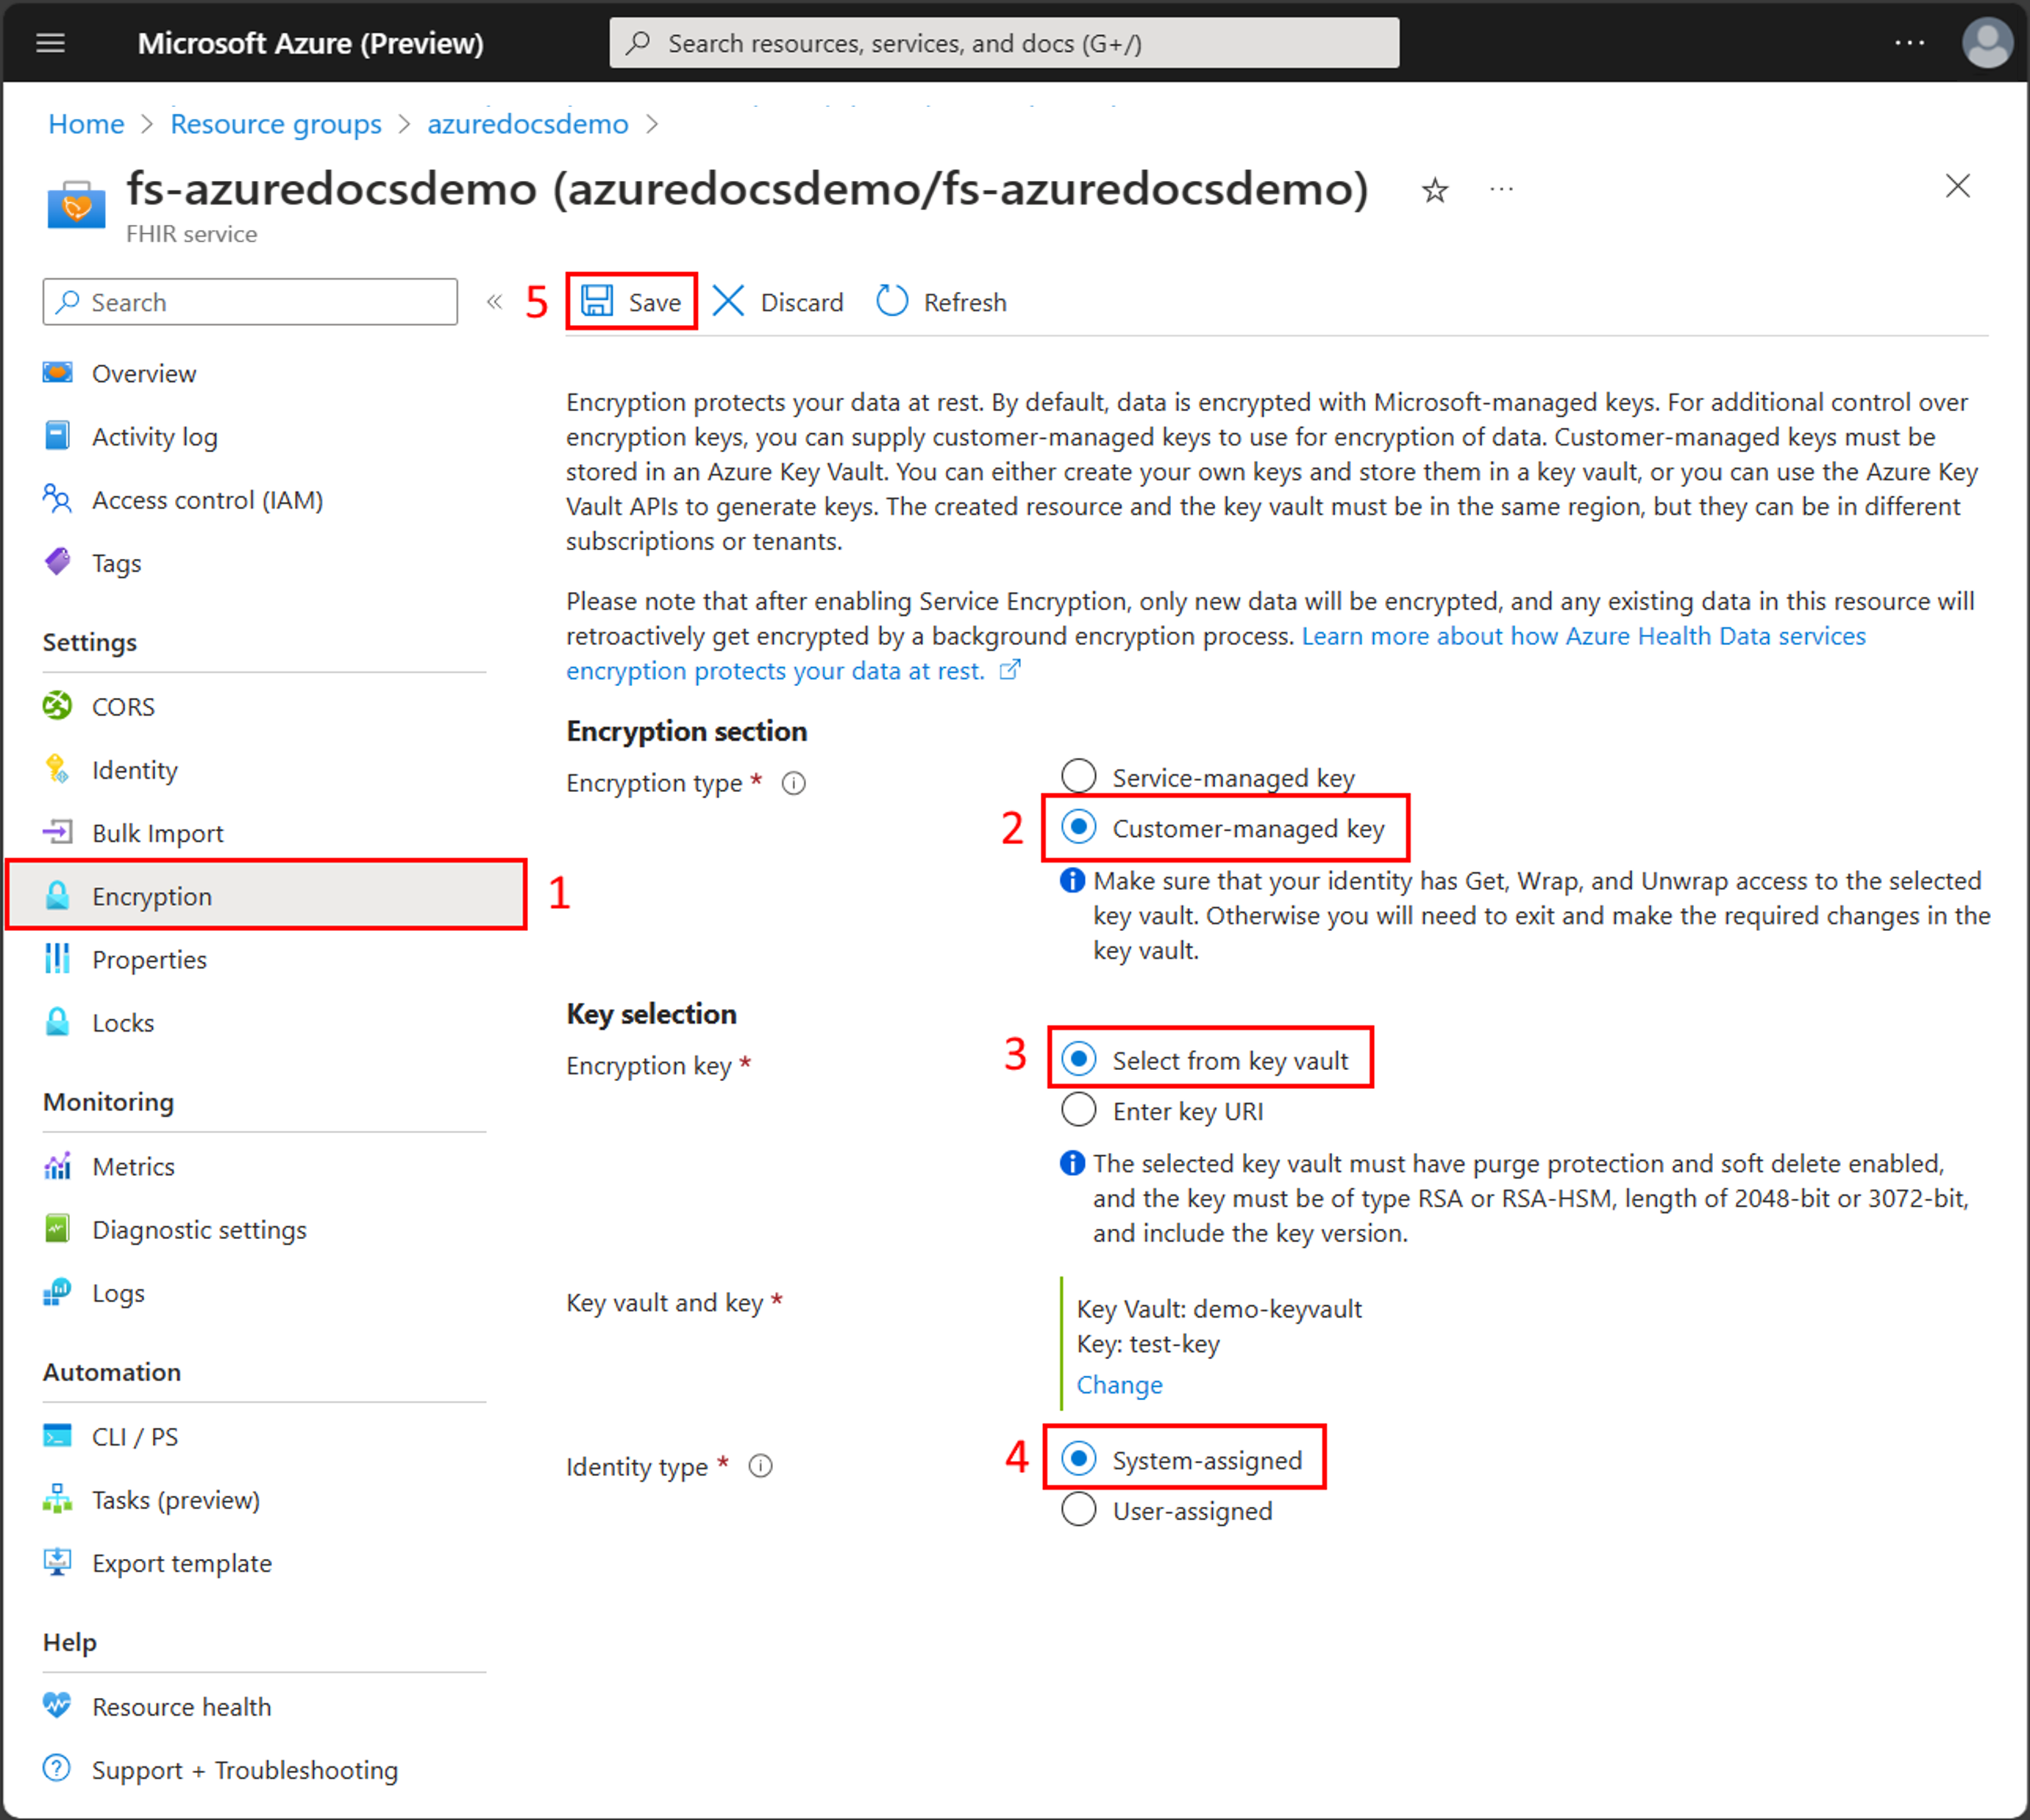Viewport: 2030px width, 1820px height.
Task: Click the Refresh circular arrow icon
Action: 891,301
